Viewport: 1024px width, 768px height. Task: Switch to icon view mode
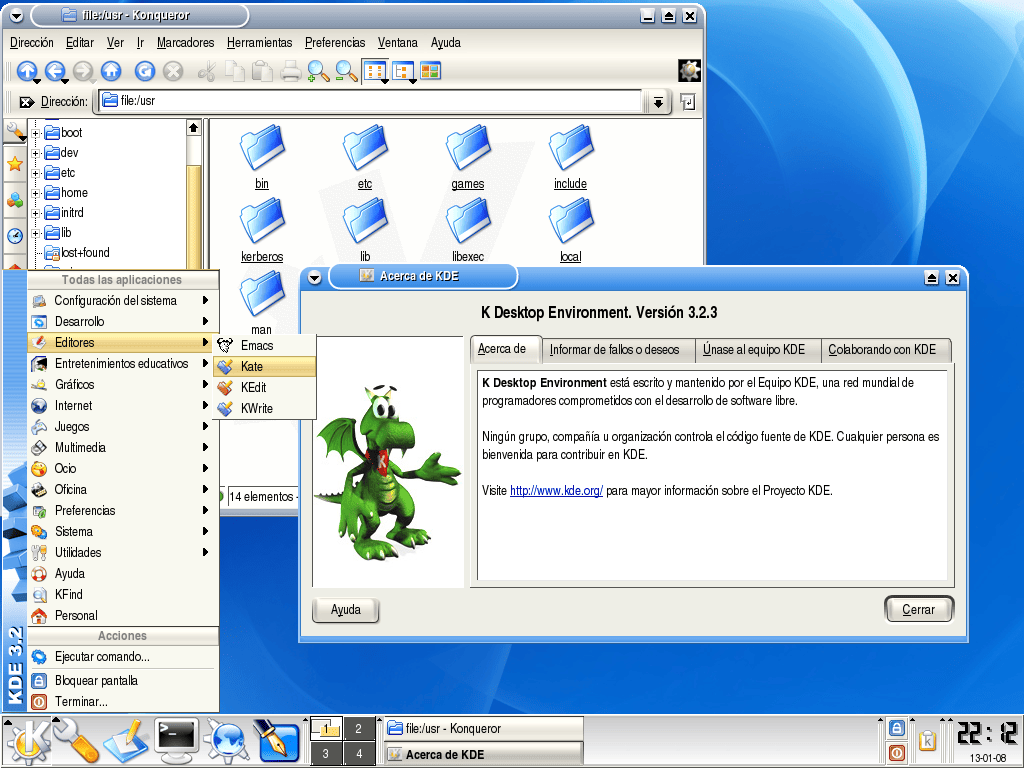[375, 71]
